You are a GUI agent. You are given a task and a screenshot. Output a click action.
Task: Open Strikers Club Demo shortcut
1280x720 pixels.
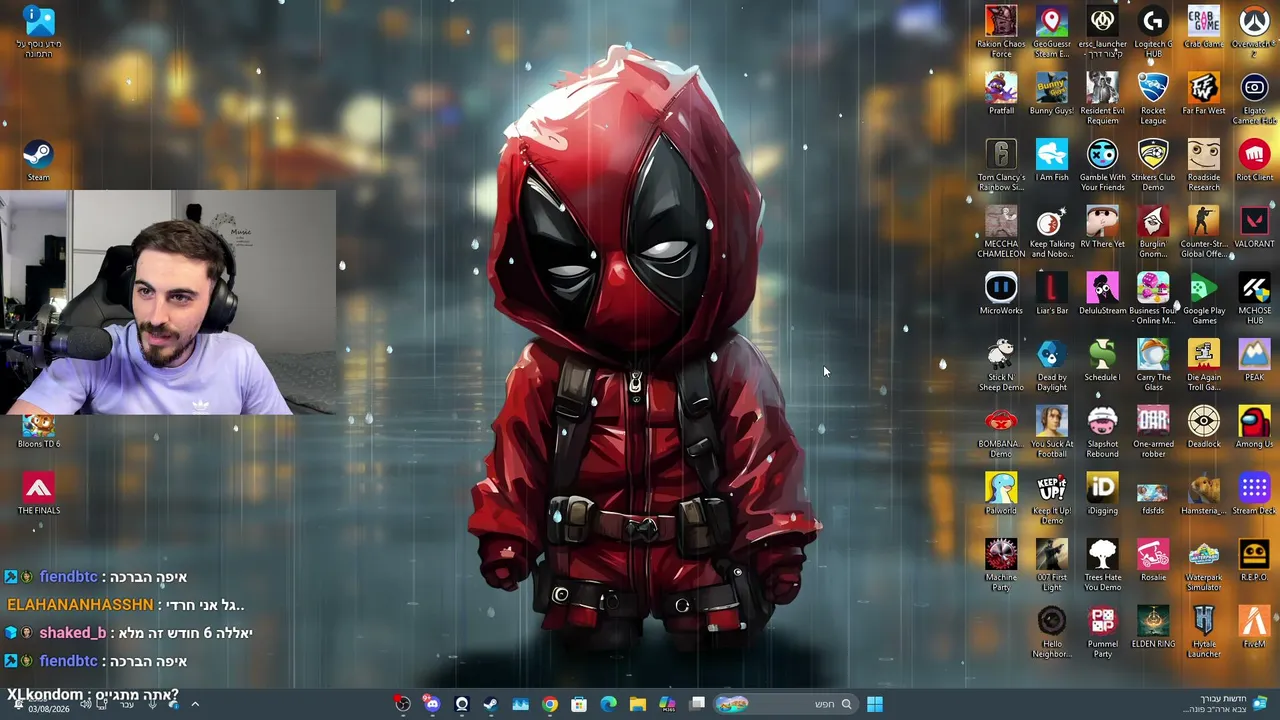click(1153, 165)
